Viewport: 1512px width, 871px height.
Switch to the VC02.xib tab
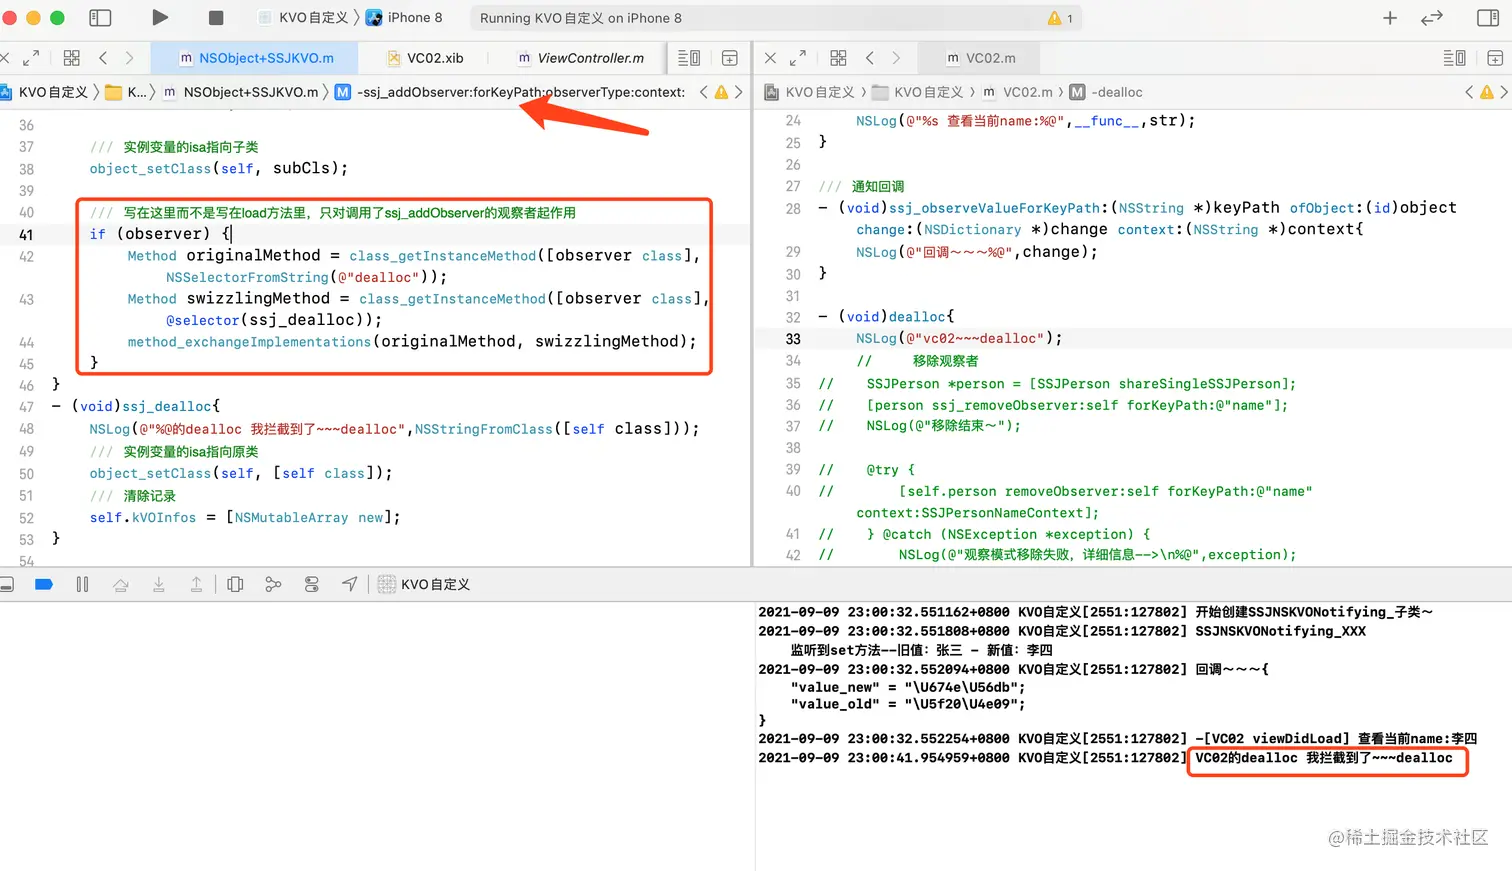(425, 58)
